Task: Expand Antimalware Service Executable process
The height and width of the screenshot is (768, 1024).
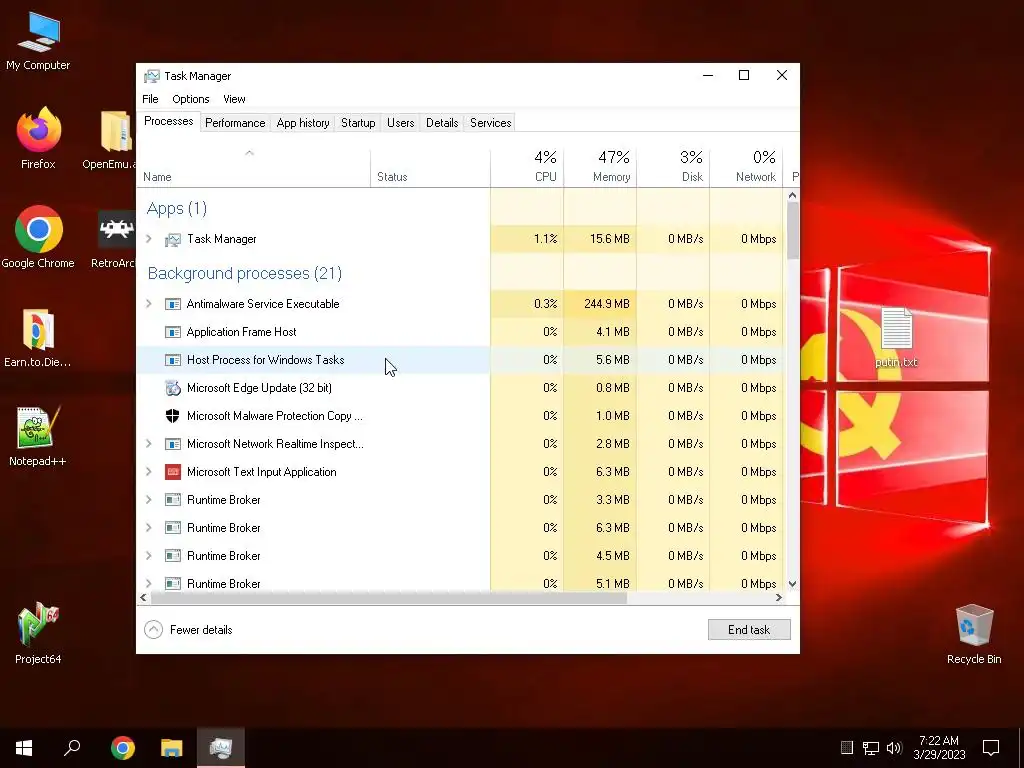Action: 149,304
